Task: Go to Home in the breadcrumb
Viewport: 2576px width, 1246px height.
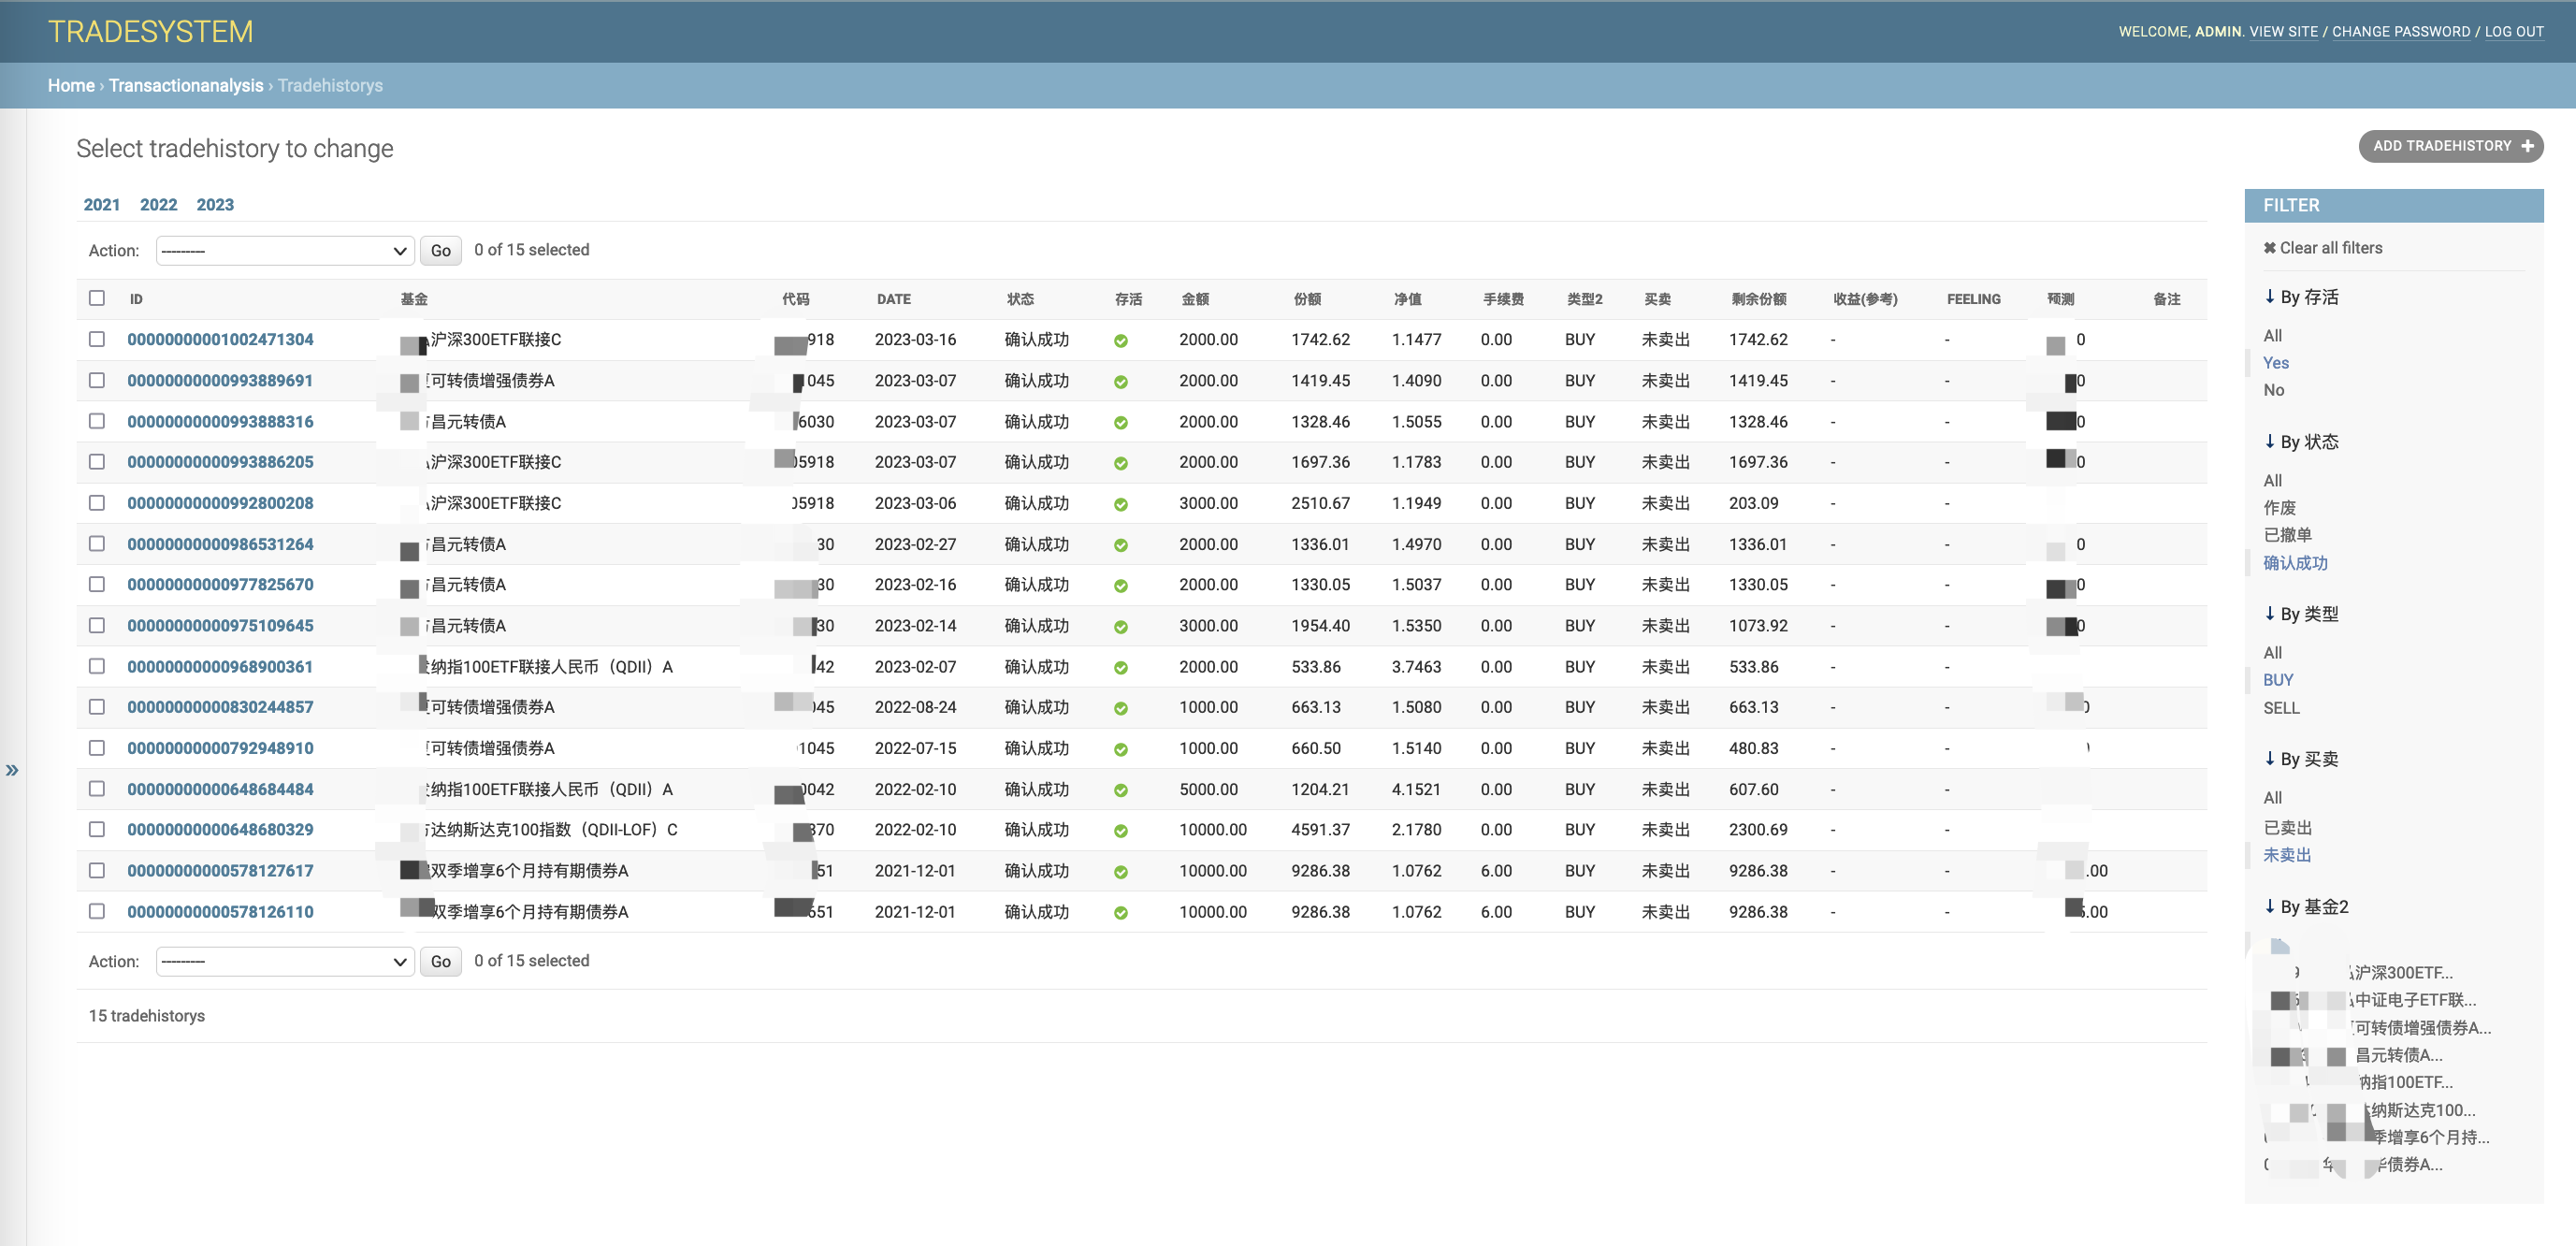Action: (71, 86)
